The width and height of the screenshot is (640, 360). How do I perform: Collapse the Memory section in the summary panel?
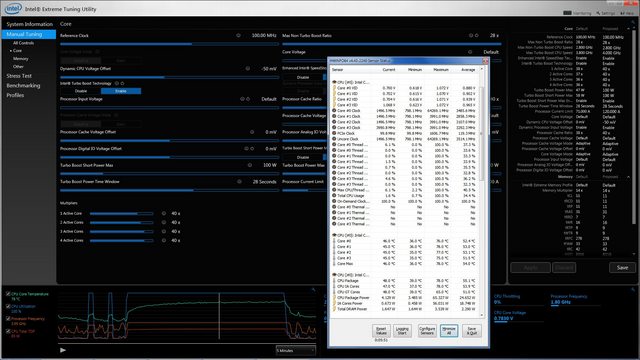pyautogui.click(x=628, y=177)
